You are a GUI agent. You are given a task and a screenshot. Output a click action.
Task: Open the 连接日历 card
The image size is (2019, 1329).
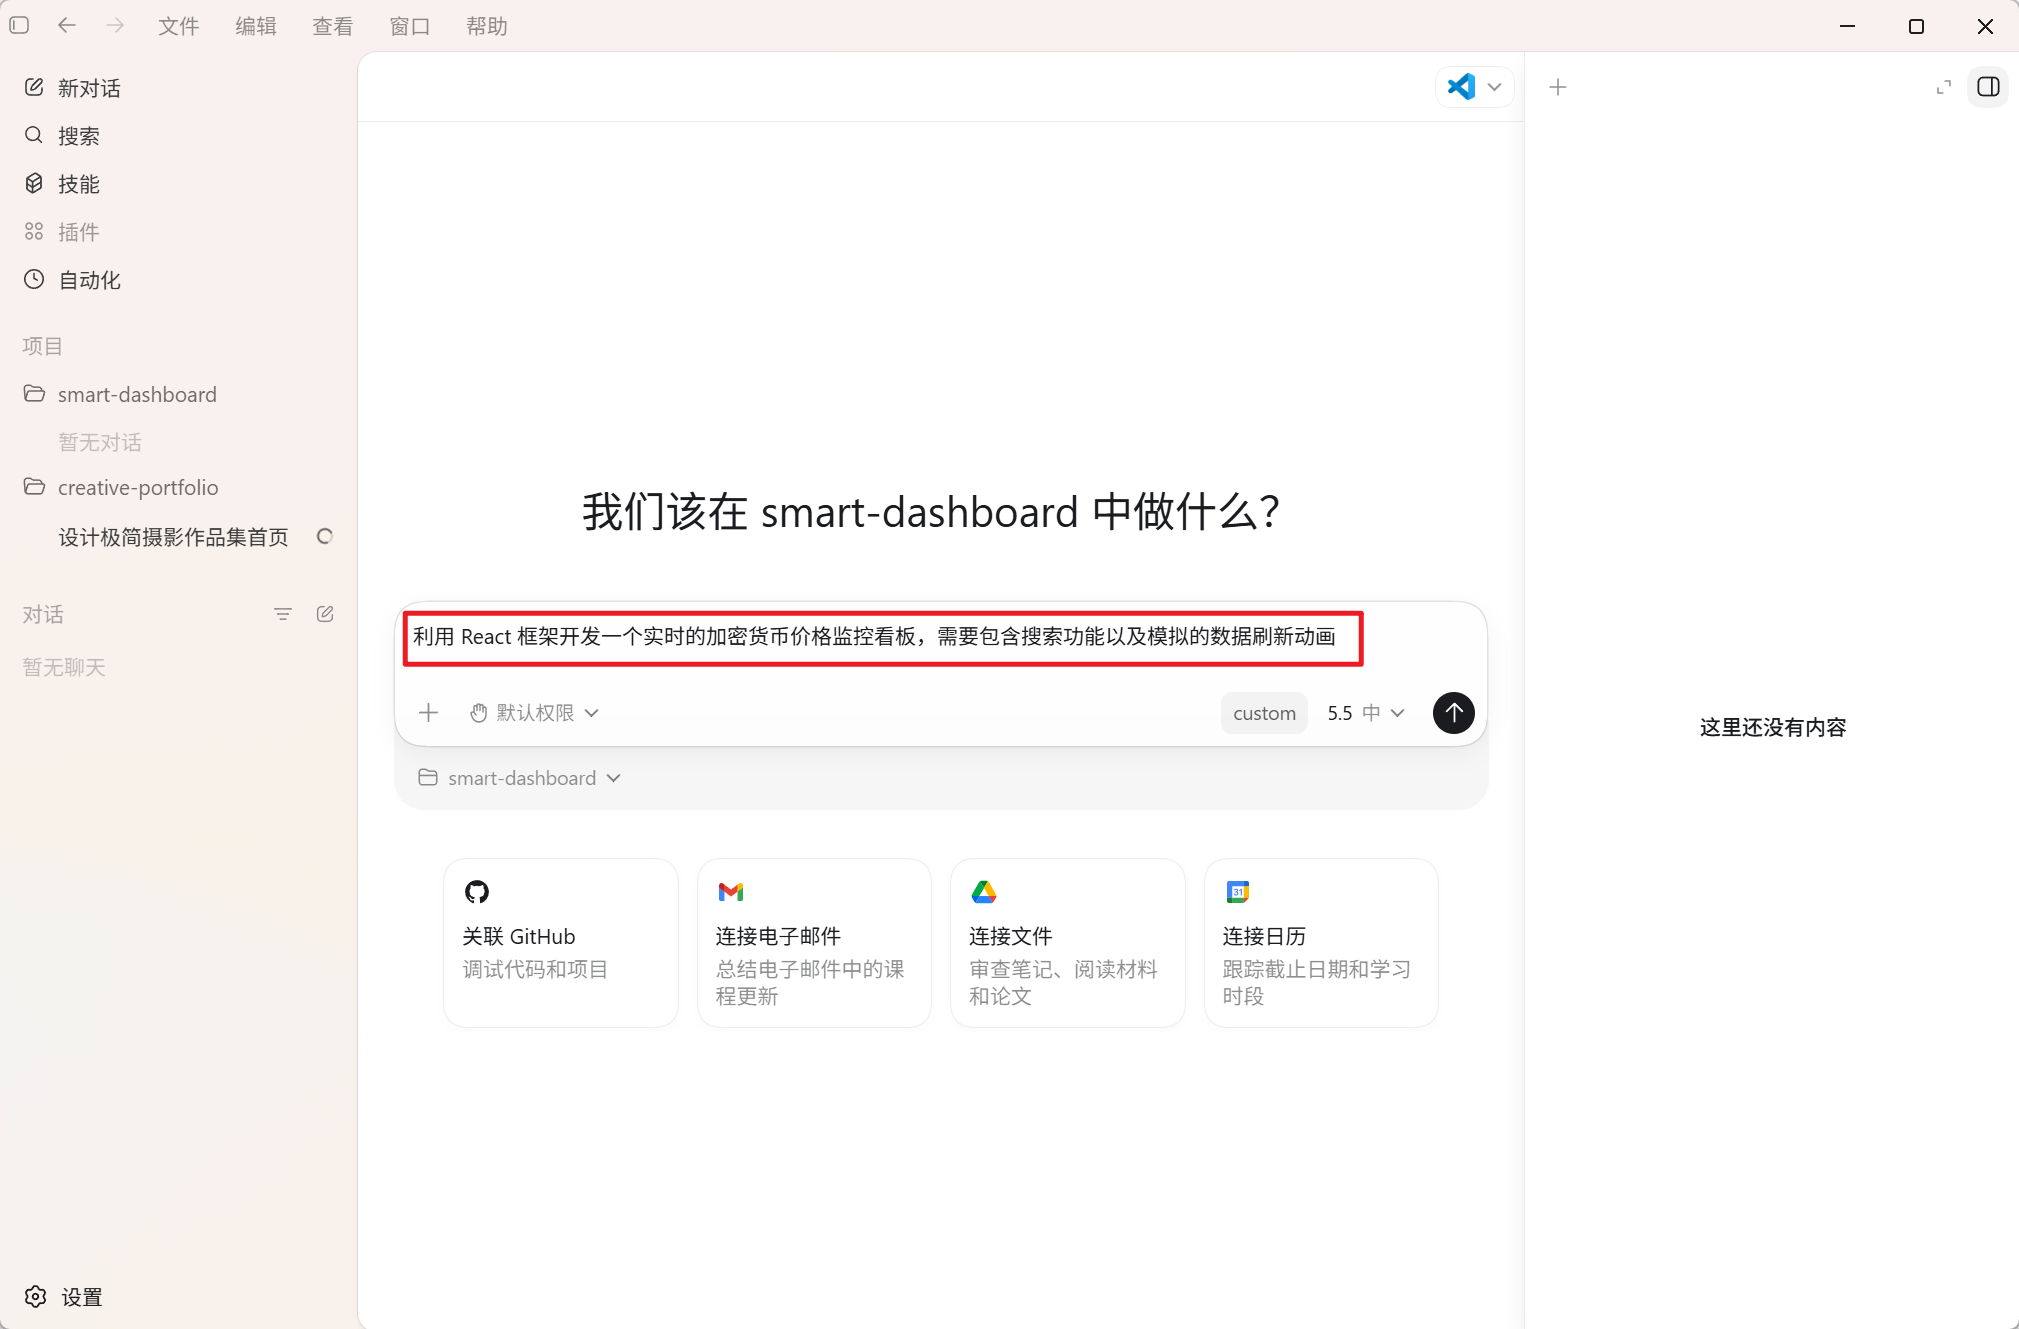1321,943
